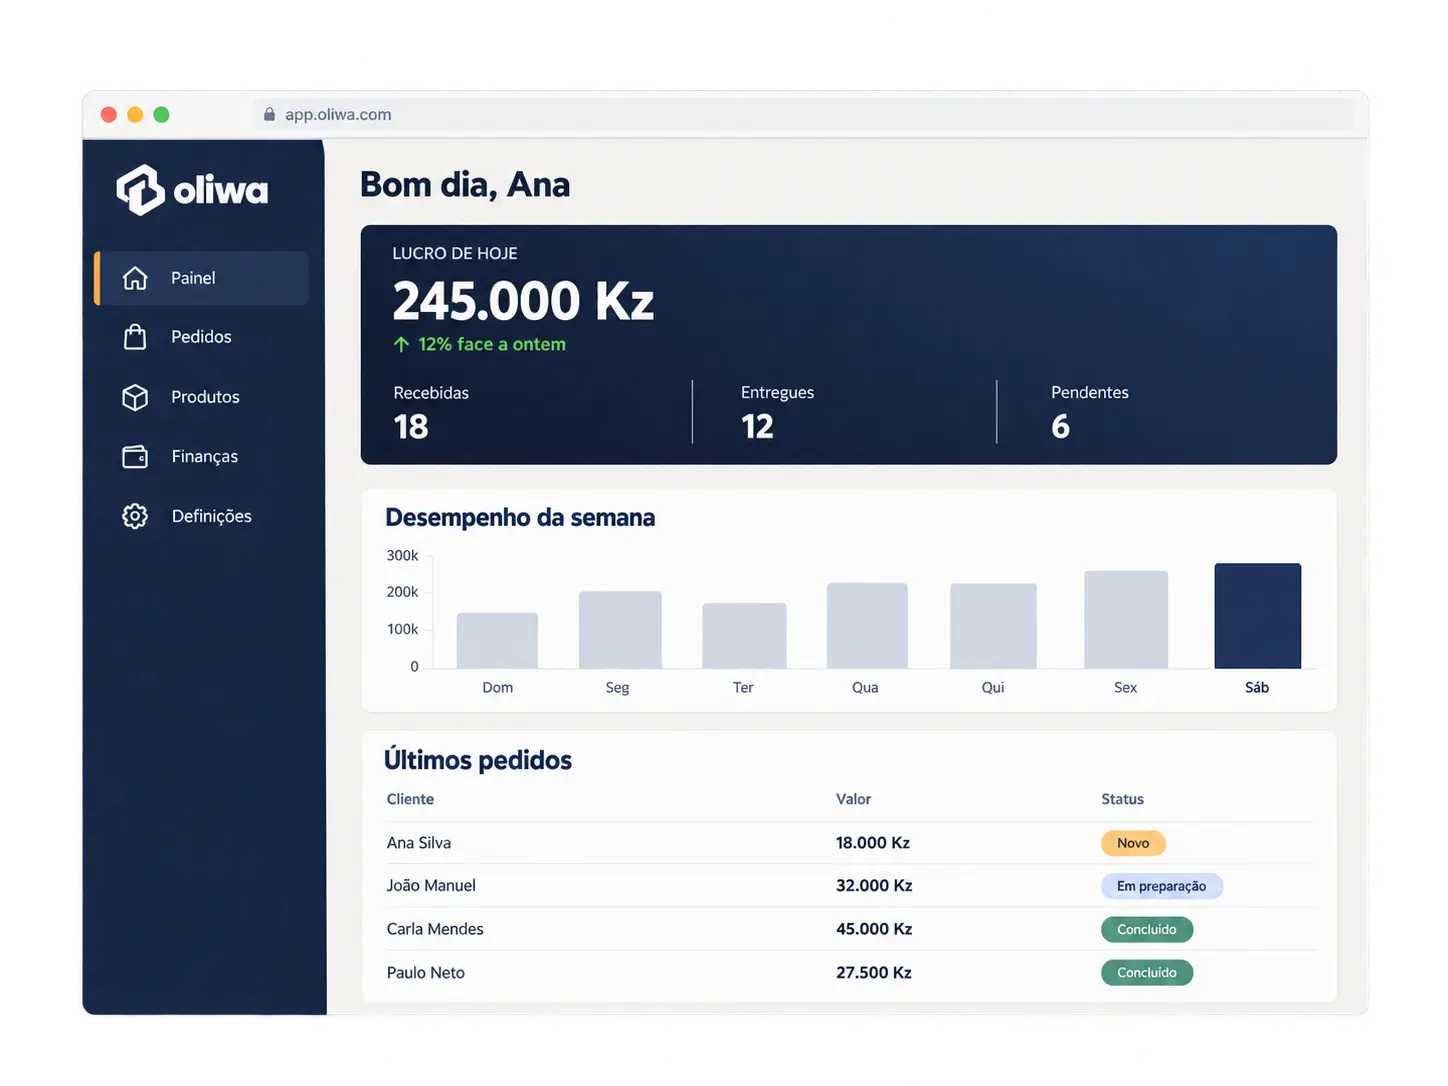Click the Valor column header
The height and width of the screenshot is (1086, 1448).
coord(853,799)
